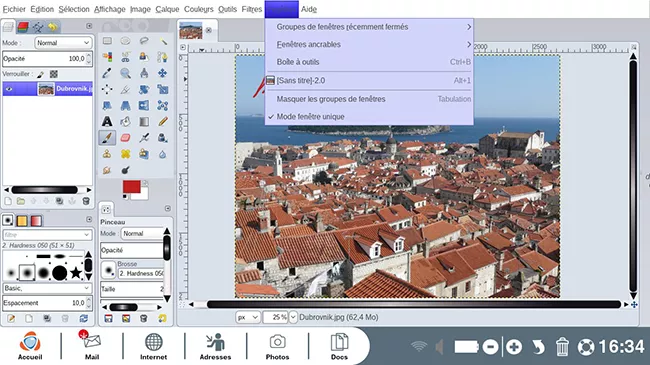
Task: Refresh brushes in the Brushes panel
Action: [84, 319]
